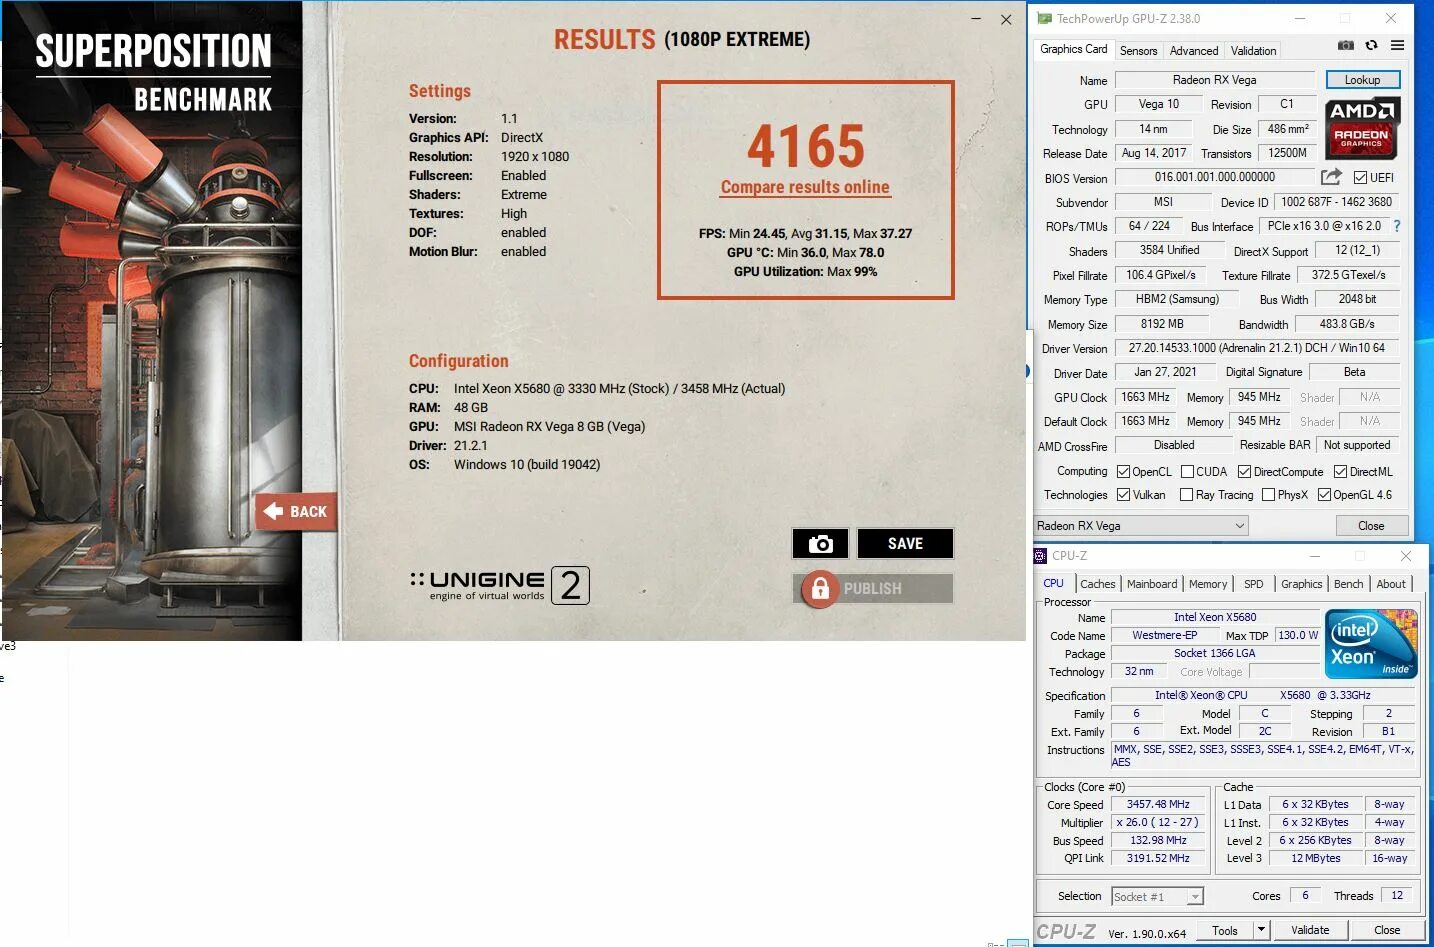Image resolution: width=1434 pixels, height=947 pixels.
Task: Click the Close button in CPU-Z bottom bar
Action: point(1386,930)
